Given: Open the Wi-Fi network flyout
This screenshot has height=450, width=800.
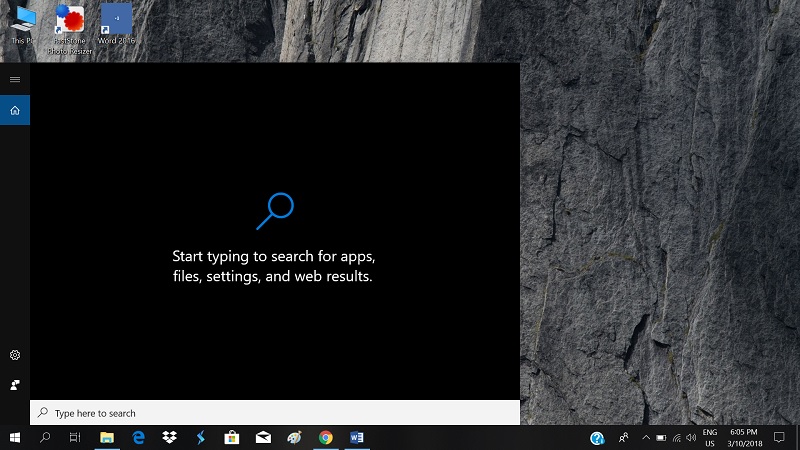Looking at the screenshot, I should tap(677, 438).
